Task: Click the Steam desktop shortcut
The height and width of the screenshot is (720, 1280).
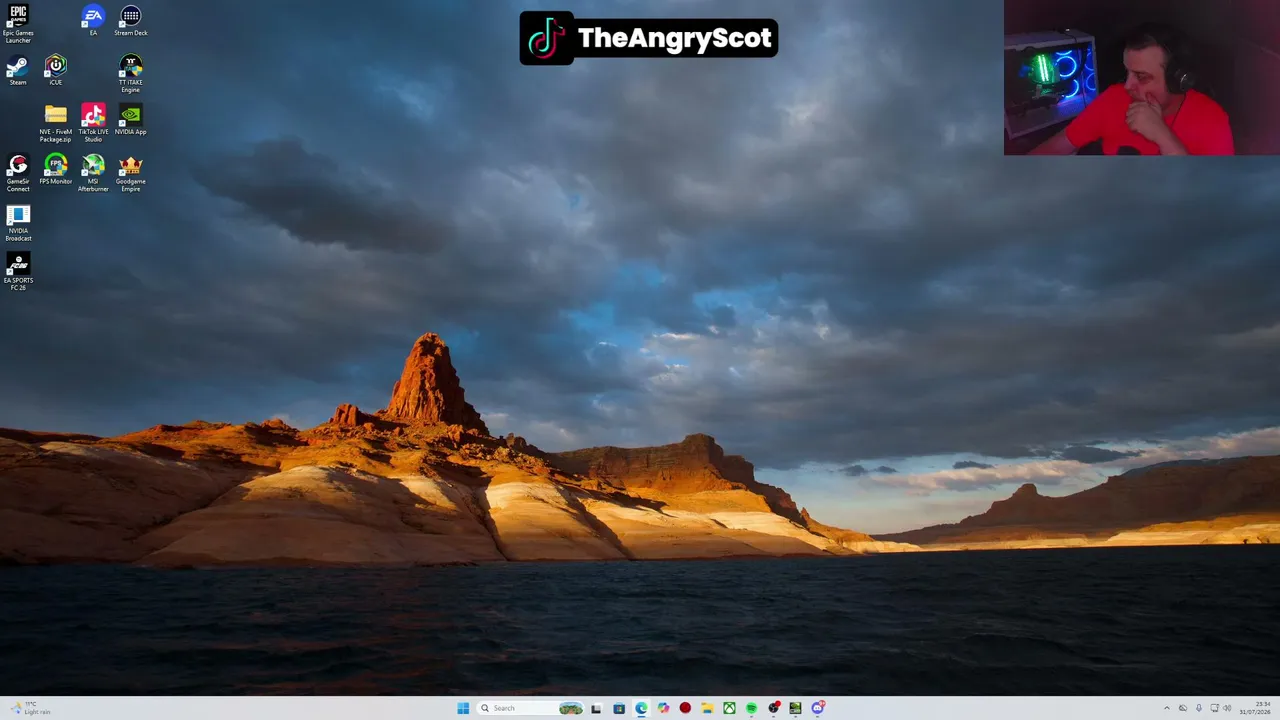Action: pyautogui.click(x=18, y=71)
